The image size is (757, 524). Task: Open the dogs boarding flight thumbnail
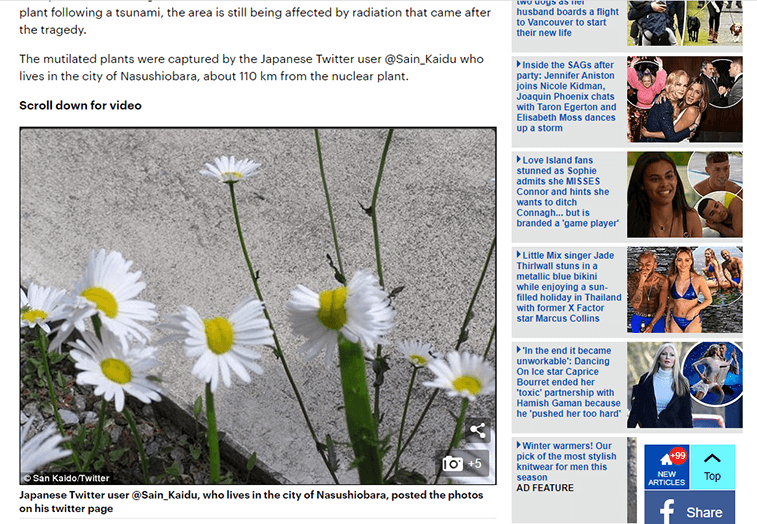click(x=684, y=22)
